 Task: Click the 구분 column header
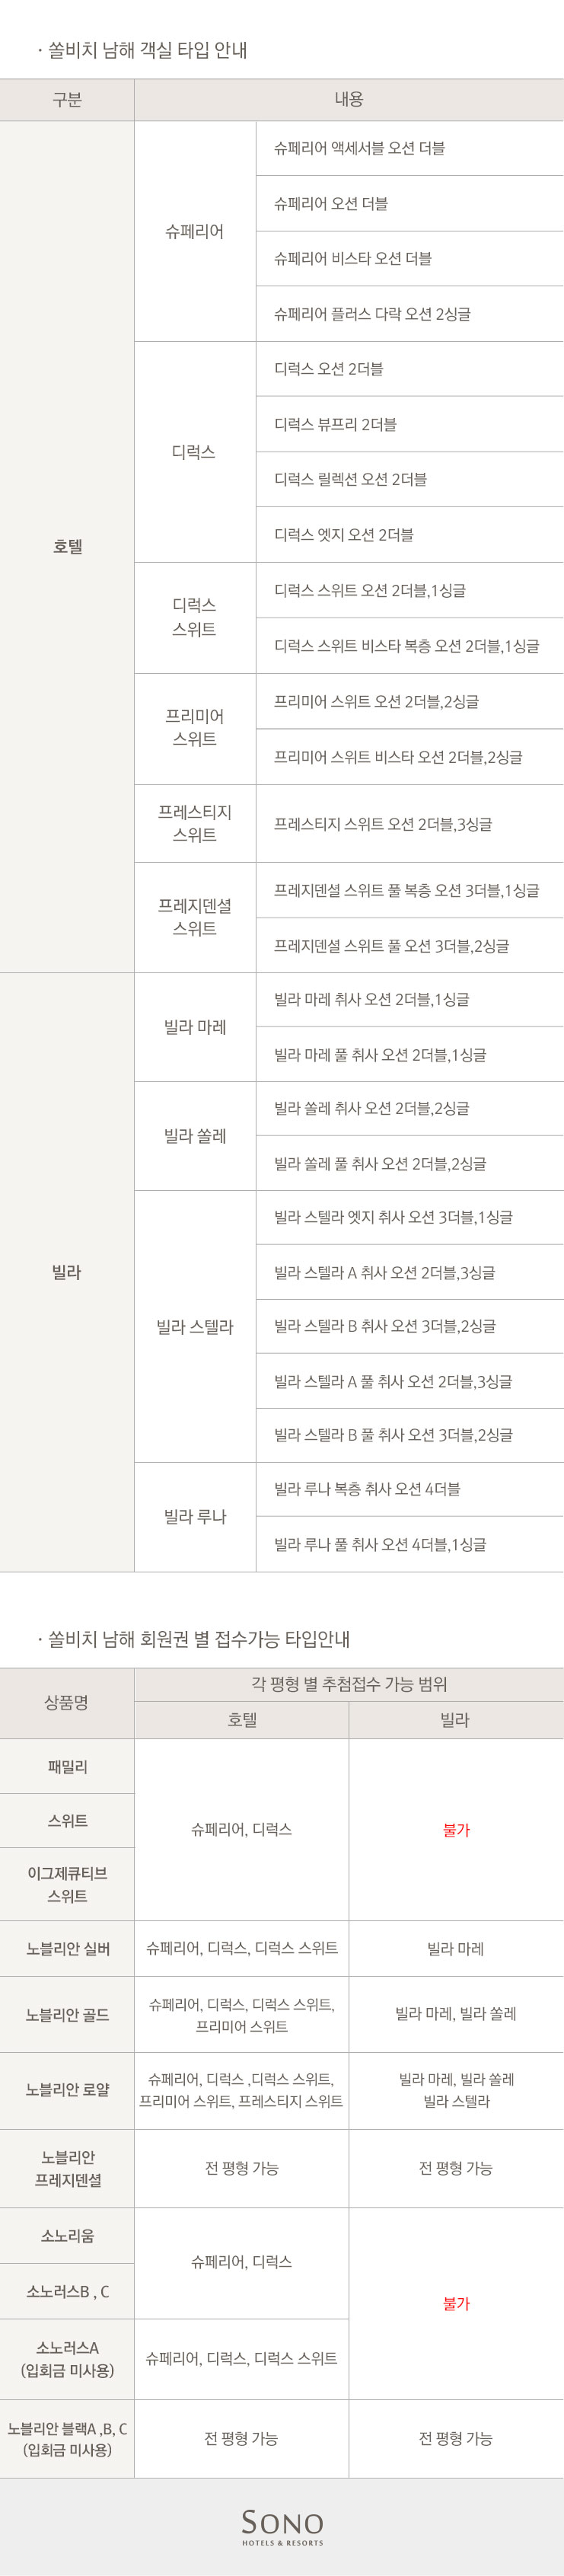[67, 100]
